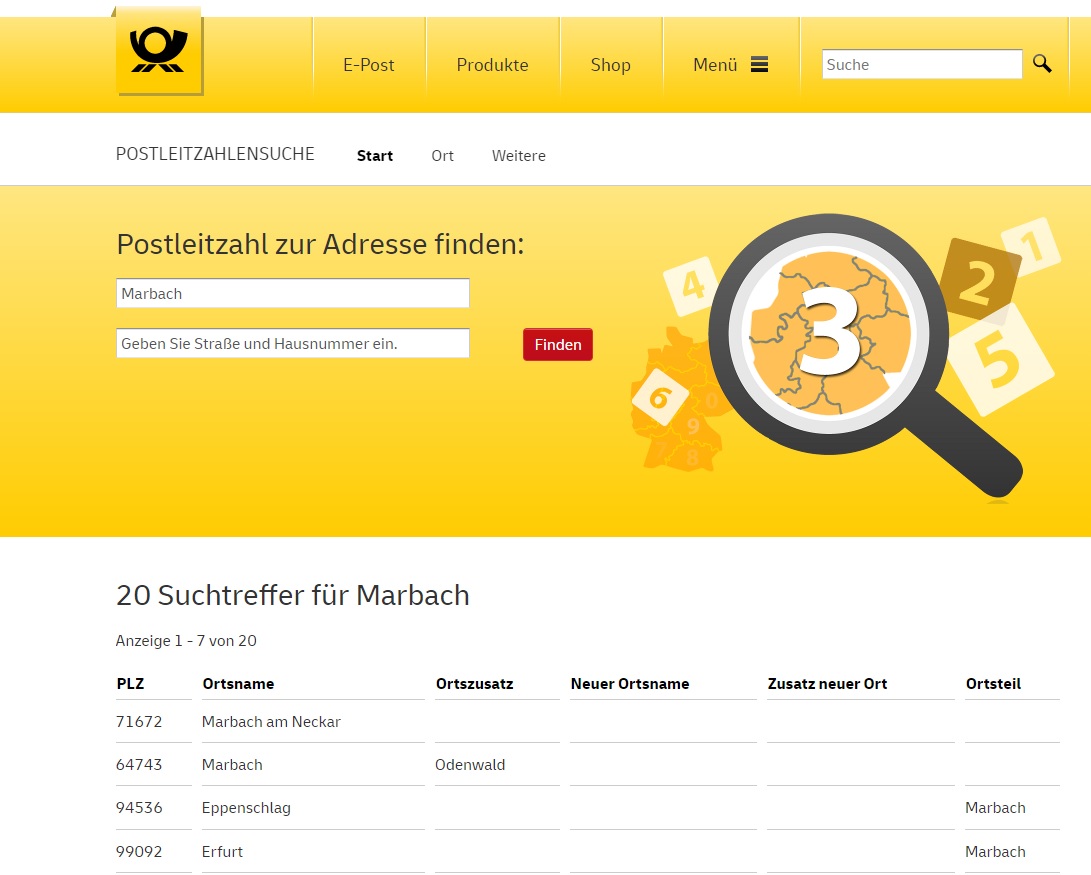Click the number 5 tile graphic
Viewport: 1091px width, 875px height.
click(x=999, y=362)
